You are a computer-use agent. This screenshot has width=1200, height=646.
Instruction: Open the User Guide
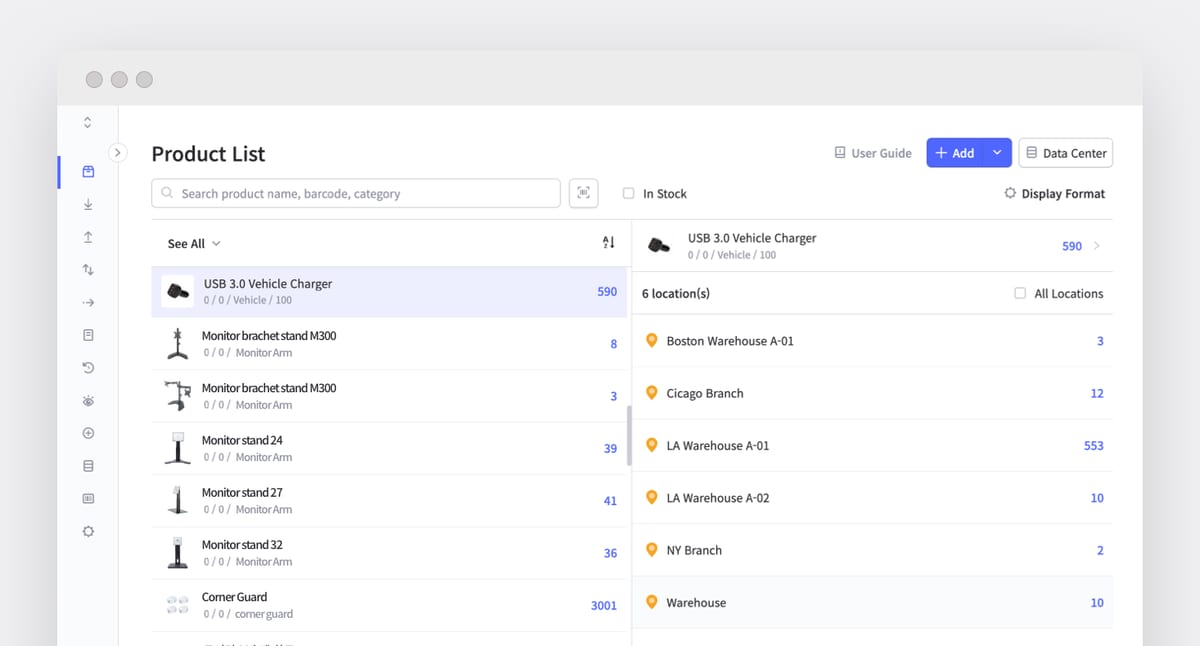click(872, 152)
